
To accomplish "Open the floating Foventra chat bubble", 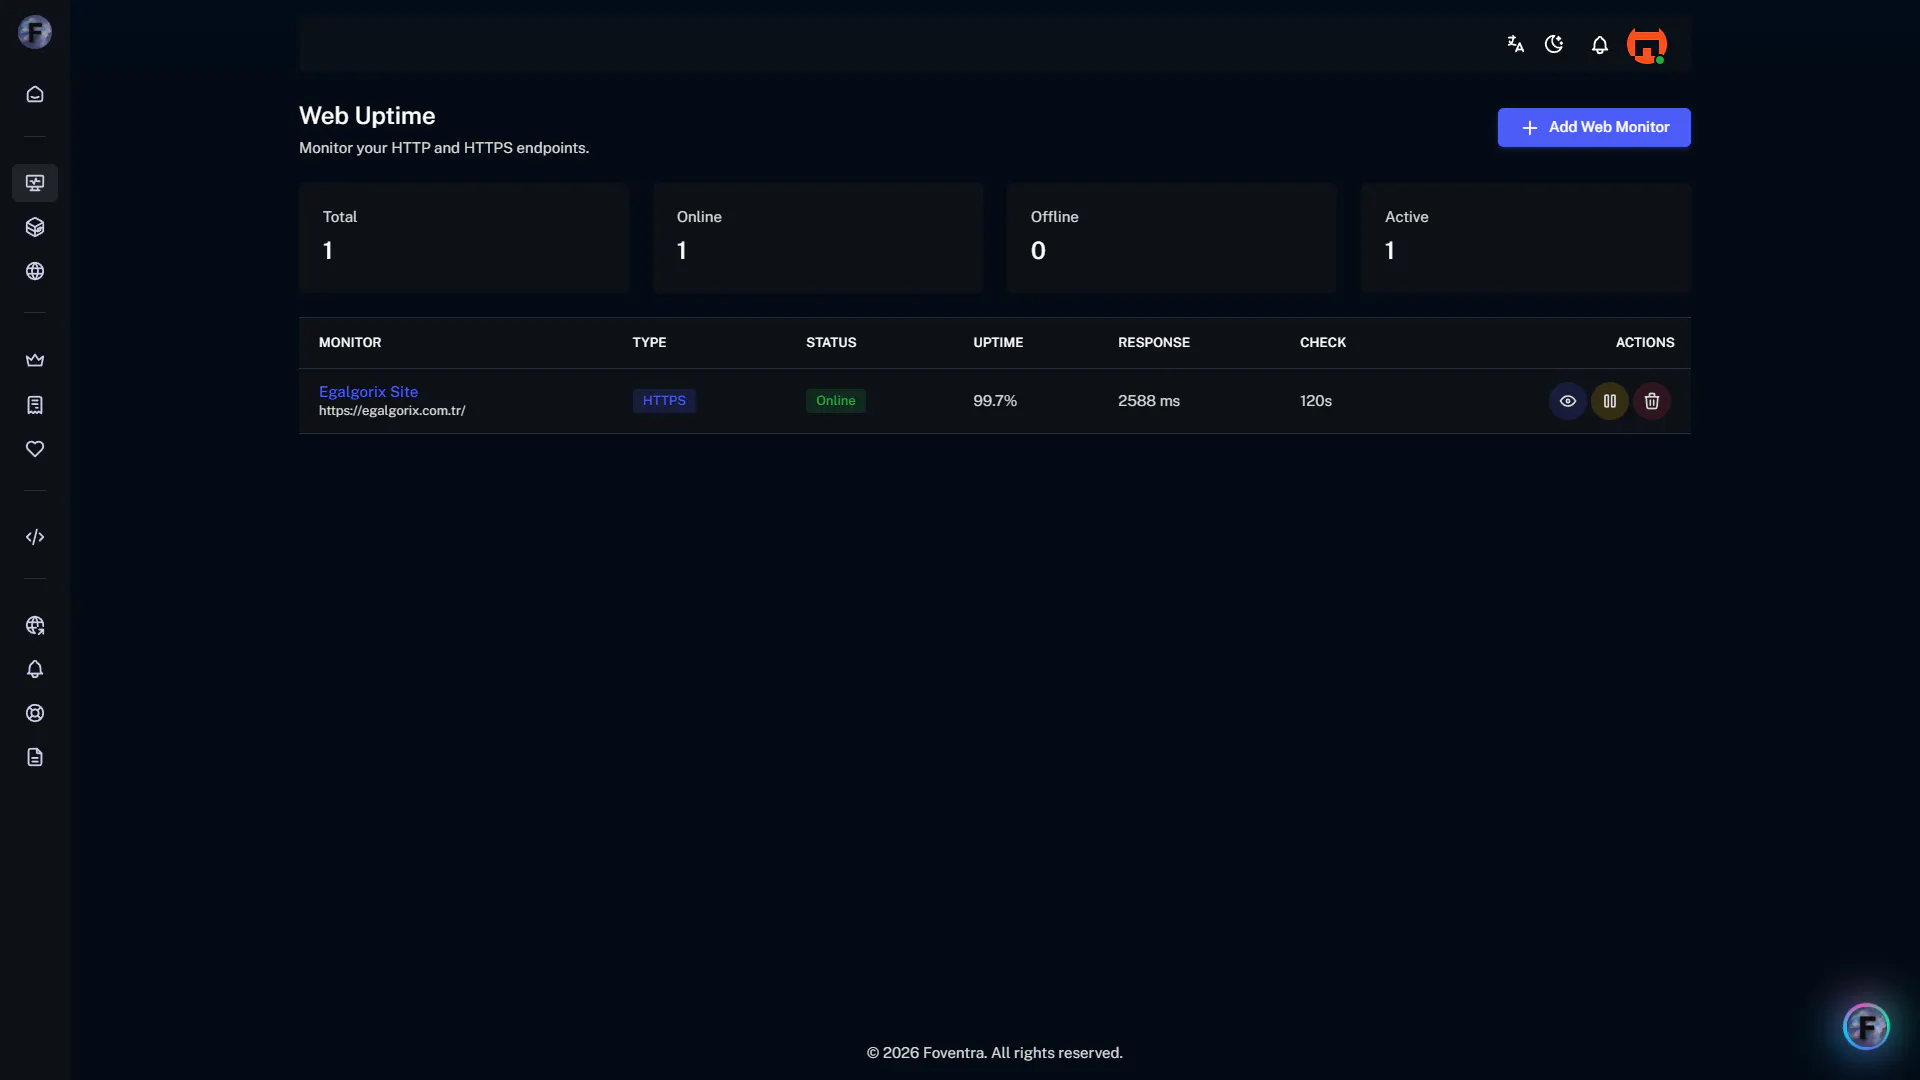I will (x=1866, y=1026).
